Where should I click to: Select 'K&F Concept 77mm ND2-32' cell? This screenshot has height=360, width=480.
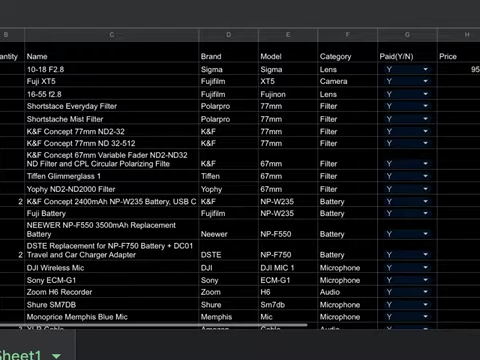click(112, 131)
